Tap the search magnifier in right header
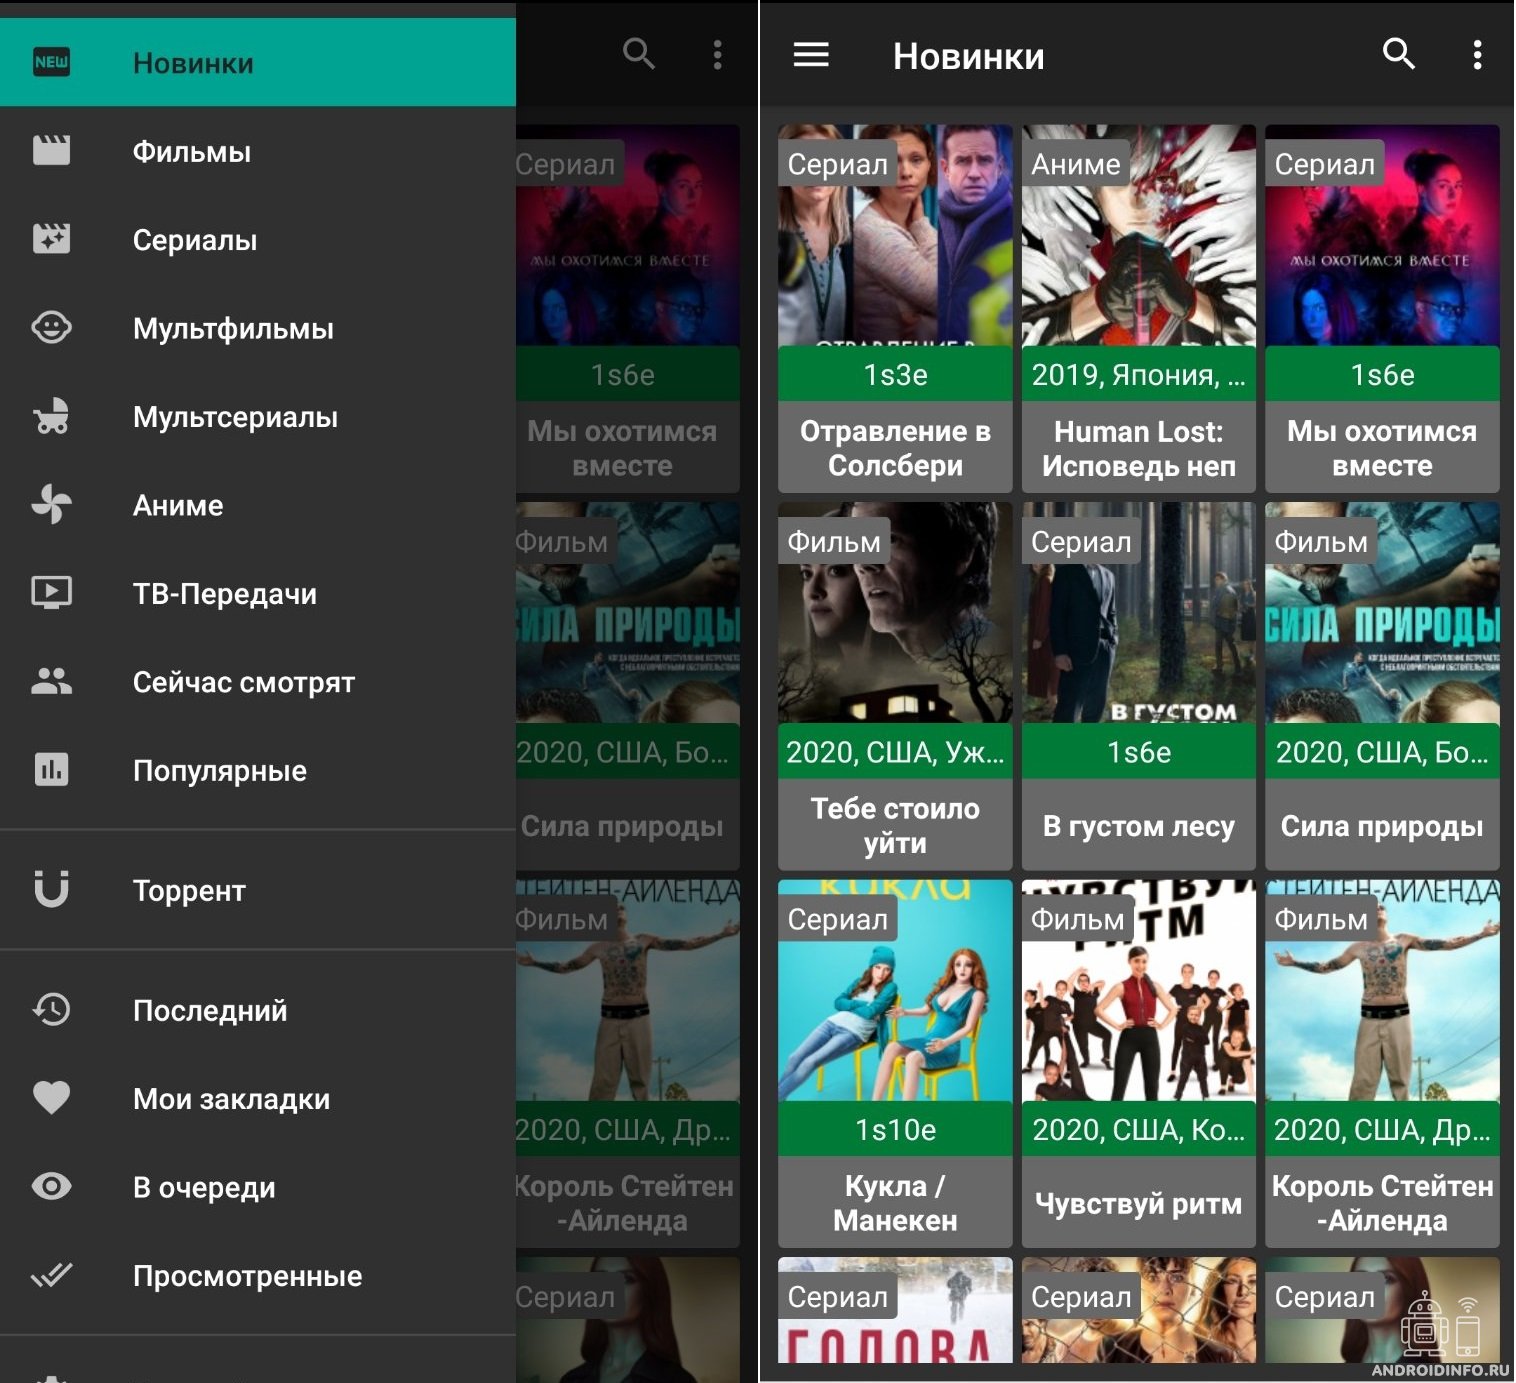 click(x=1398, y=54)
